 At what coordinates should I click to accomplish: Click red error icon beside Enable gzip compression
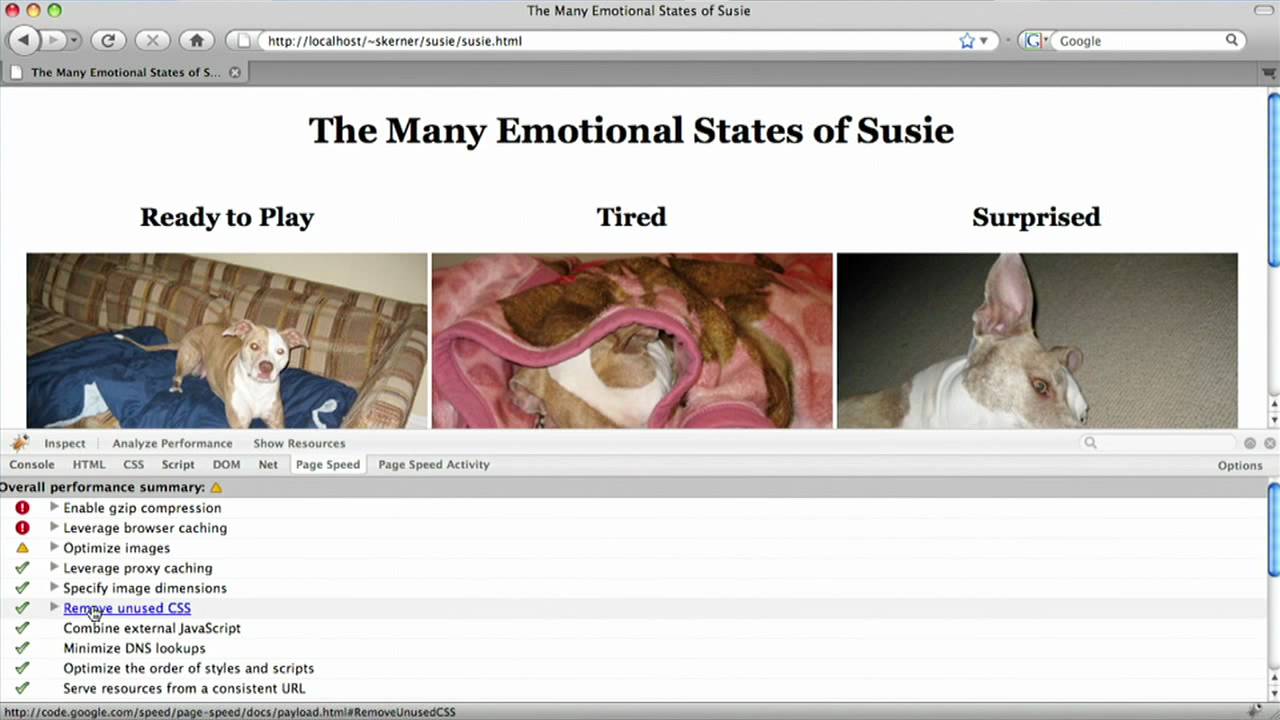point(22,508)
